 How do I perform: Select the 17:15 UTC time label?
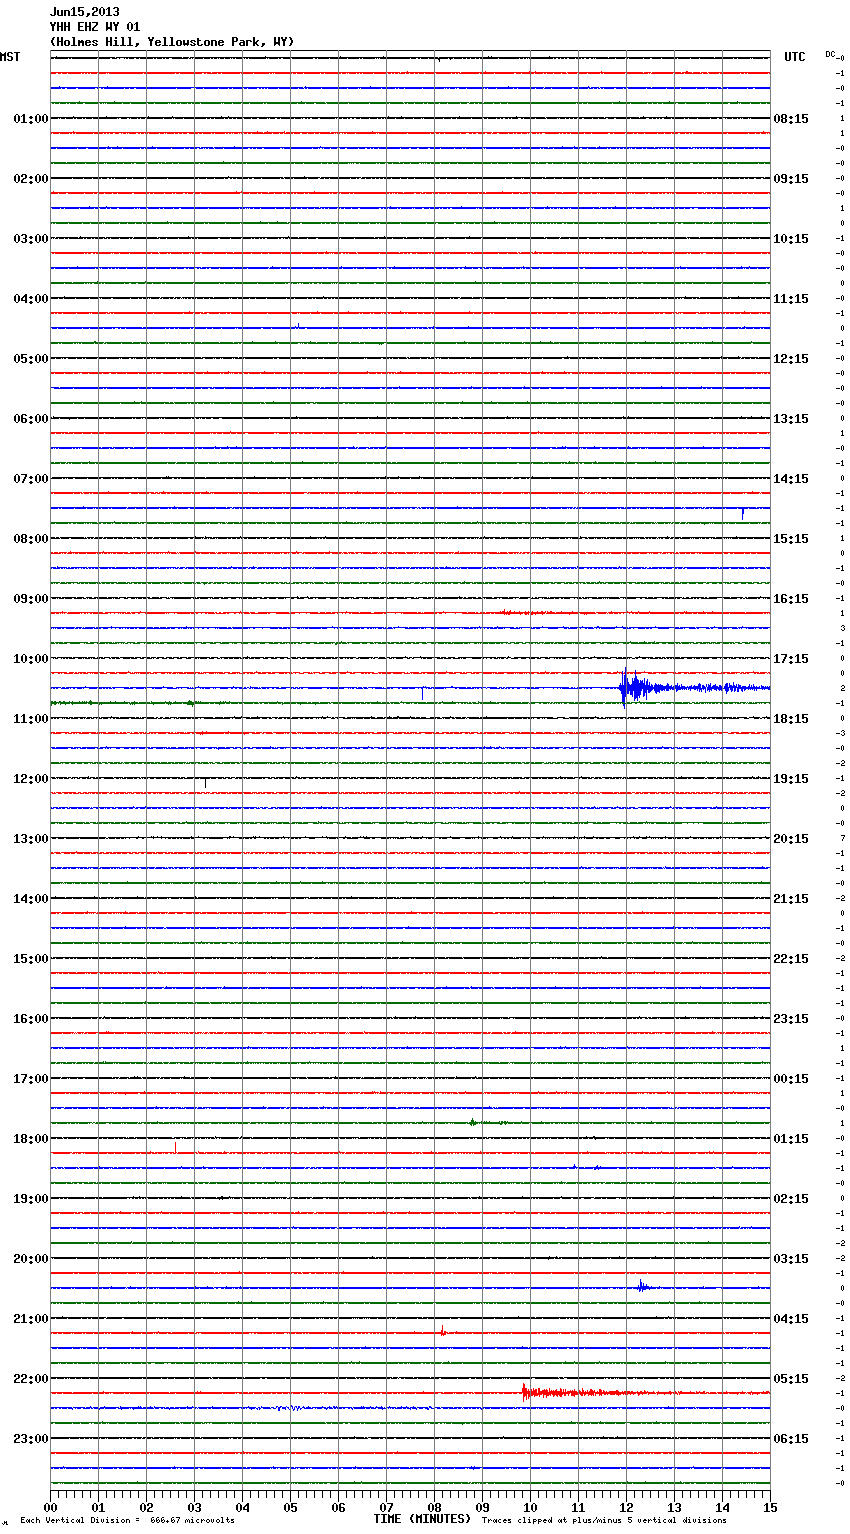point(791,659)
